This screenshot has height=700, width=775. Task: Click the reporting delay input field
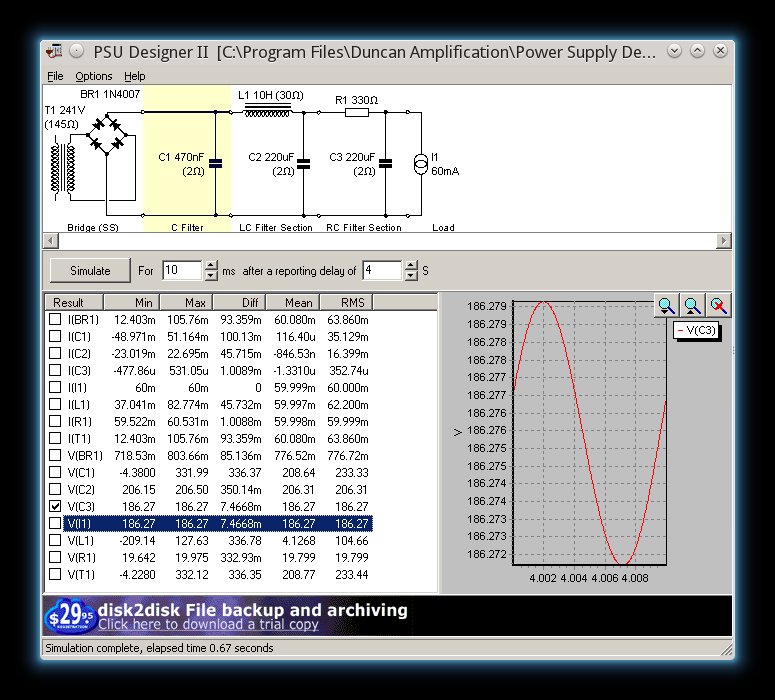[x=383, y=270]
